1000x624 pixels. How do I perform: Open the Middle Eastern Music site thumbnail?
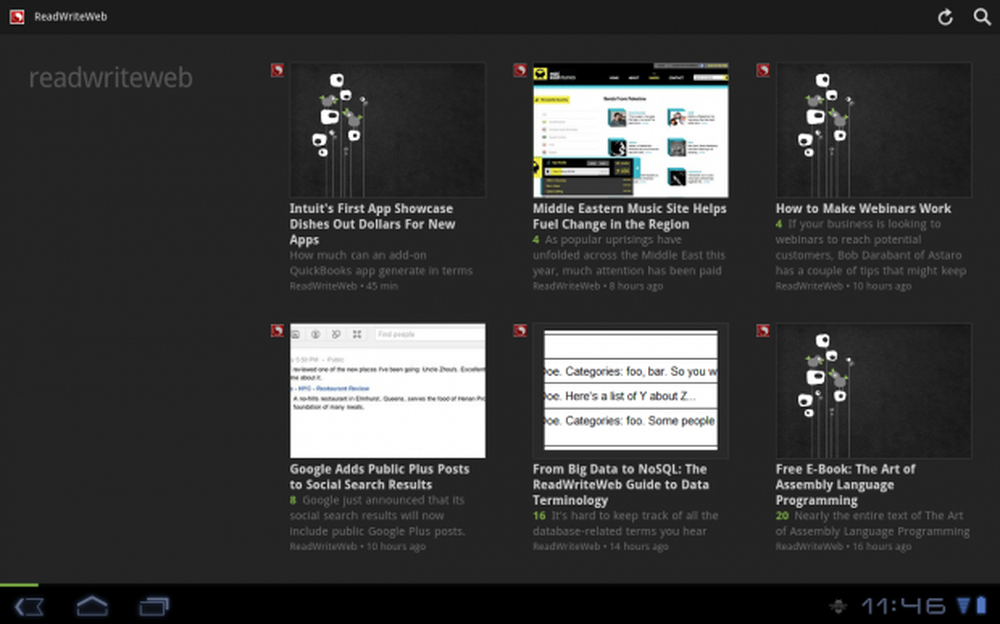click(x=631, y=130)
